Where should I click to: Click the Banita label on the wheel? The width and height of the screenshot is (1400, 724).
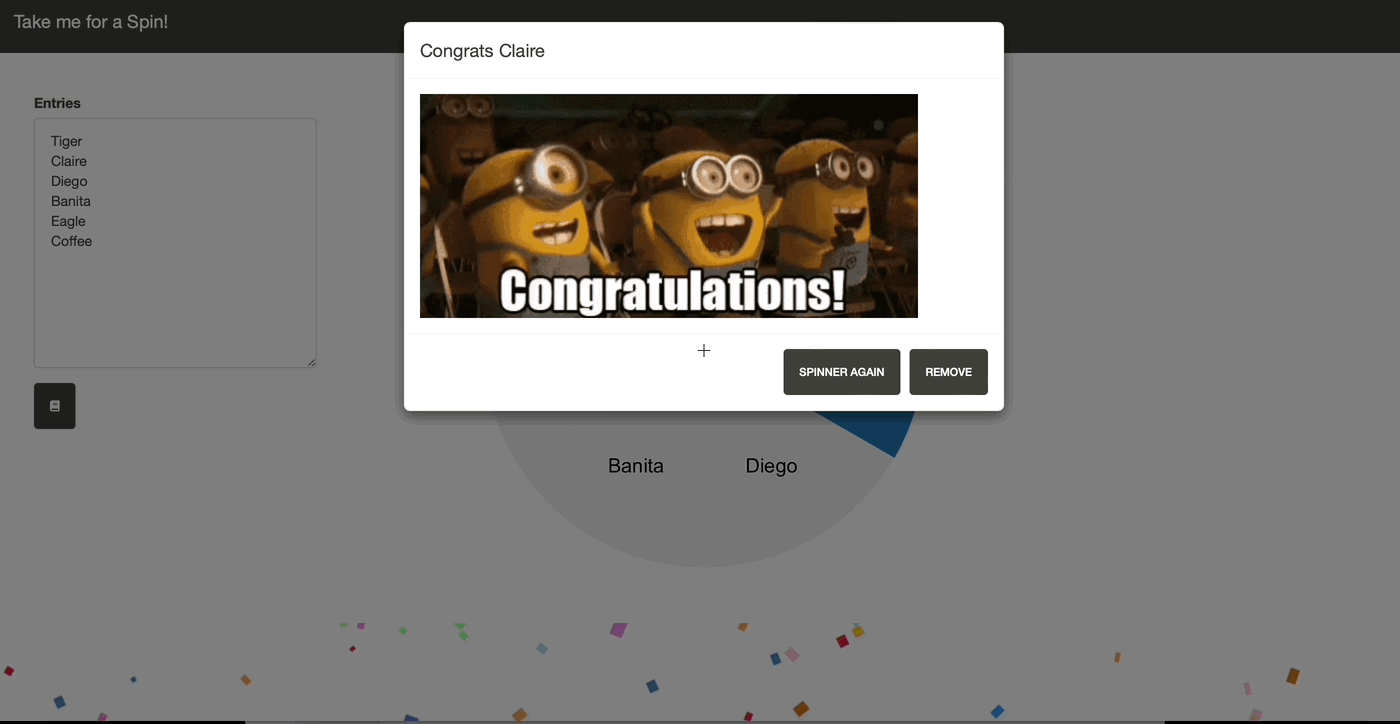[636, 465]
